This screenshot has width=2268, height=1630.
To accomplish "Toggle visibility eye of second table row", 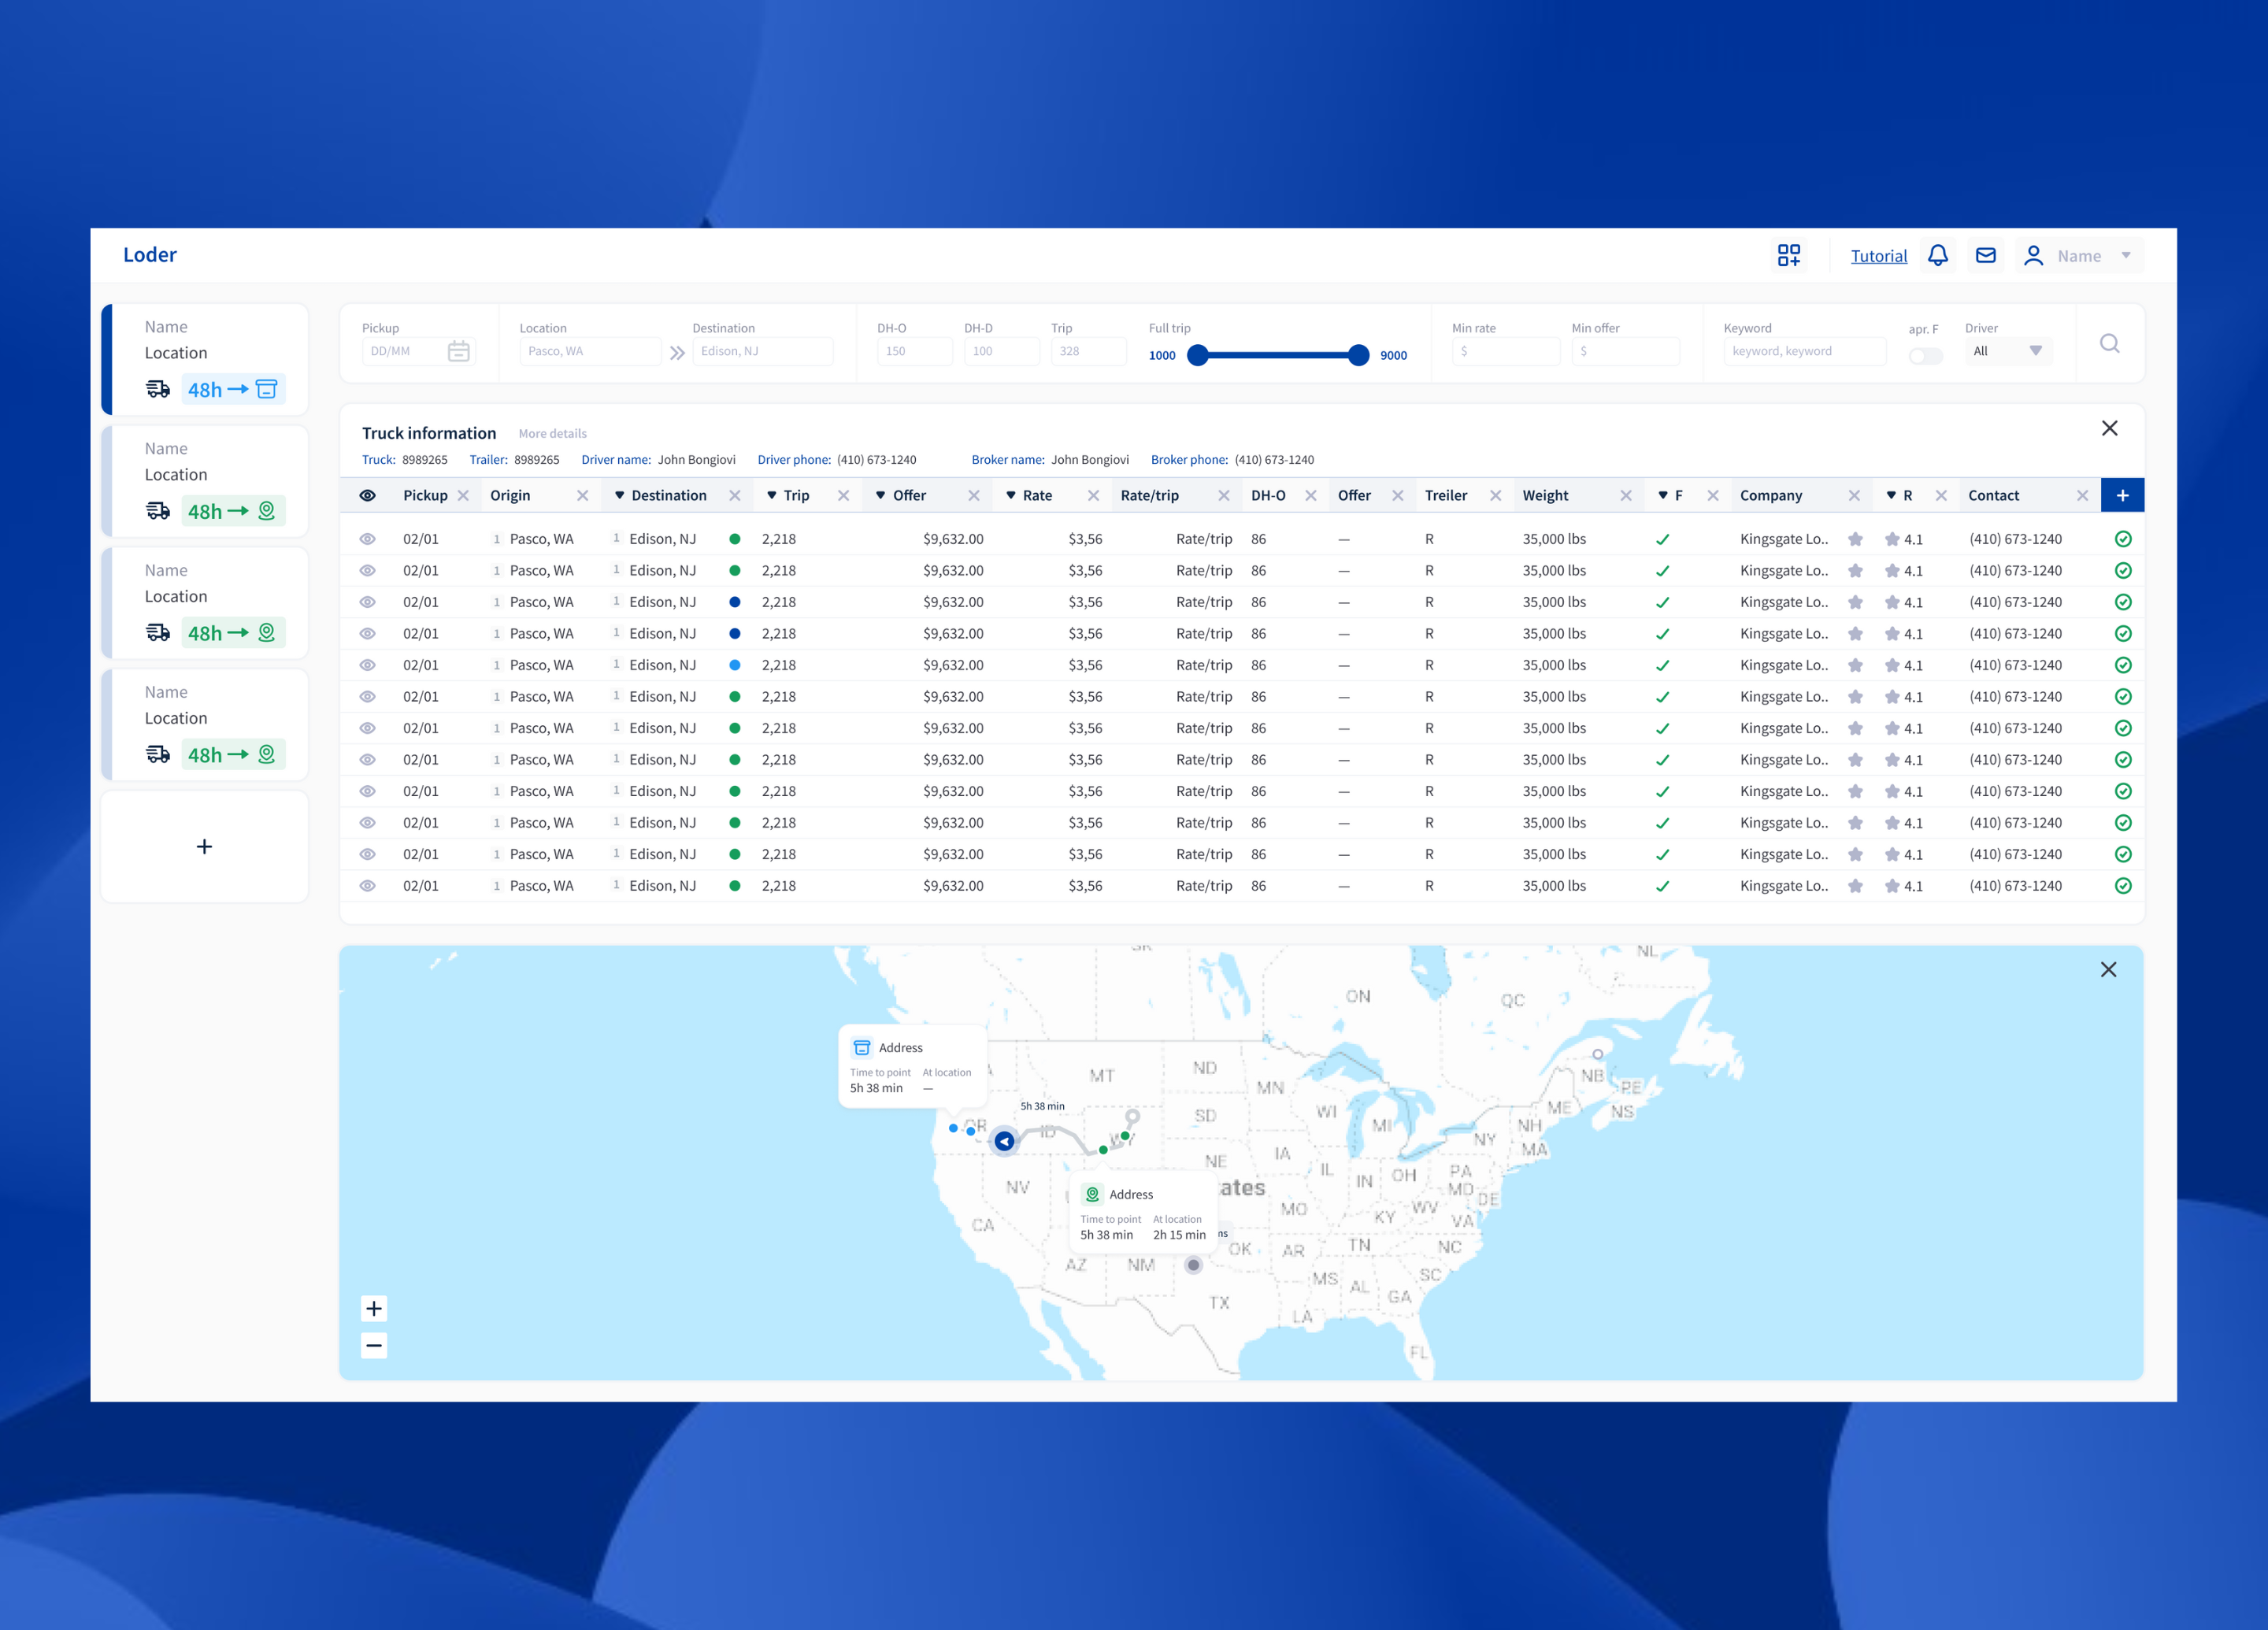I will 367,570.
